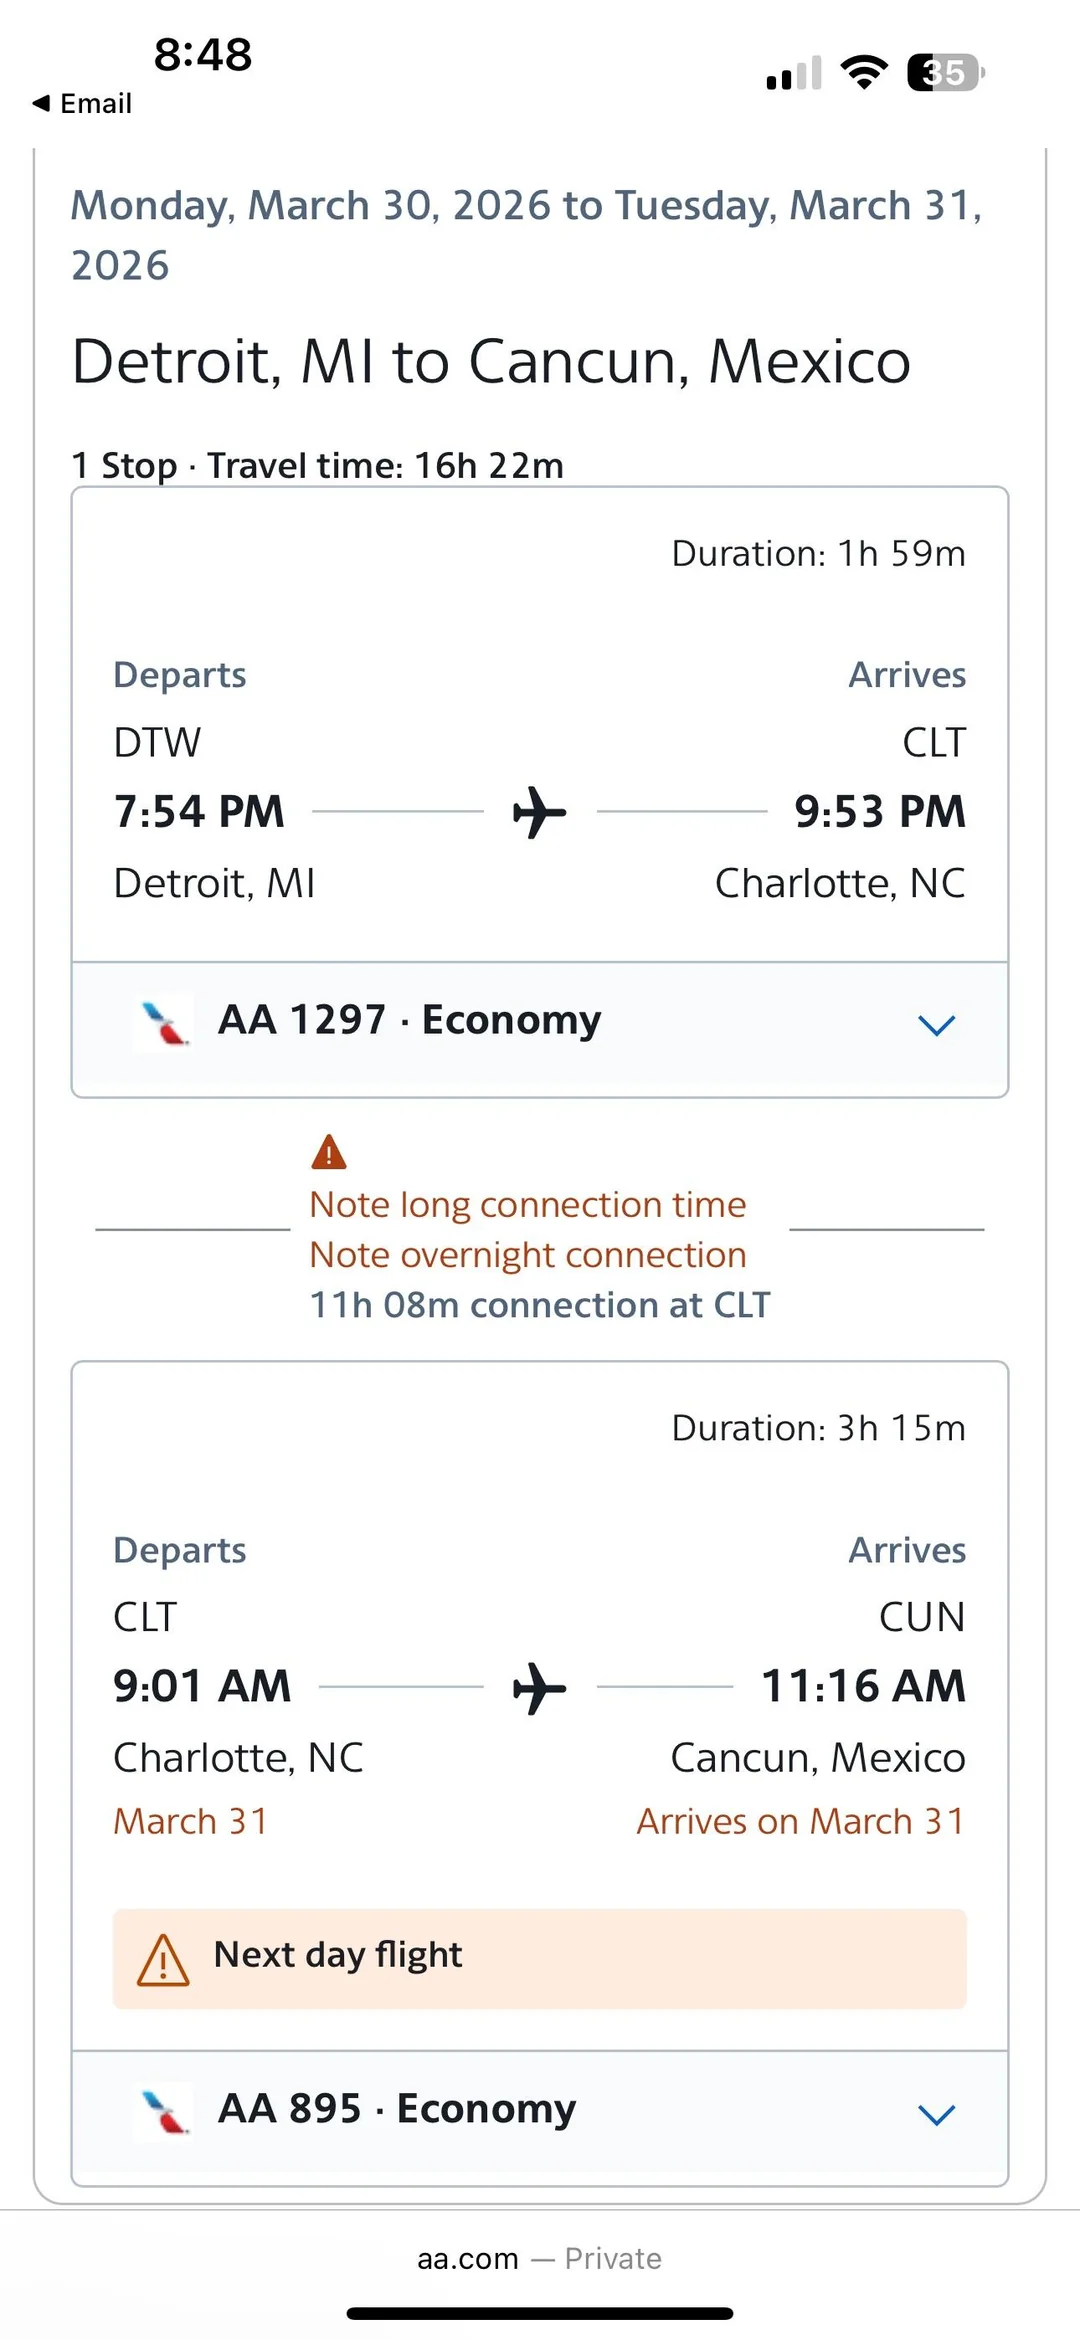Viewport: 1080px width, 2340px height.
Task: Tap the American Airlines logo beside AA 1297
Action: click(164, 1022)
